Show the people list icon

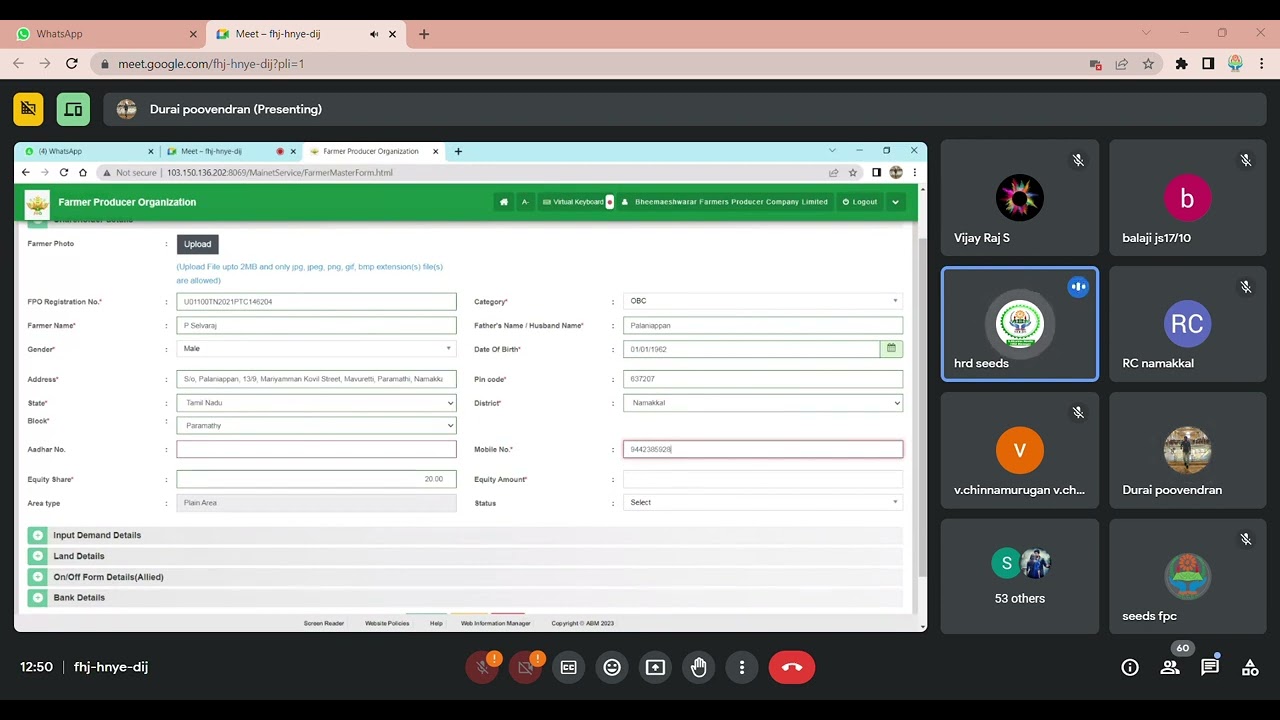pyautogui.click(x=1170, y=667)
